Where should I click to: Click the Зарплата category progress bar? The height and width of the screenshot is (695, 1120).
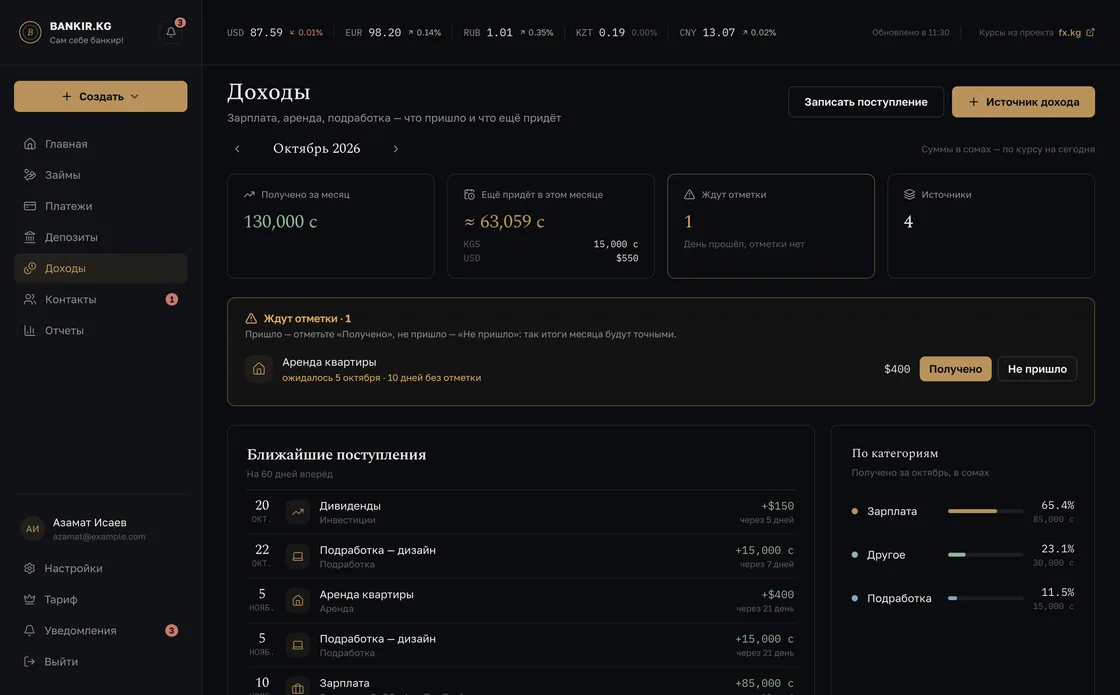click(x=985, y=511)
